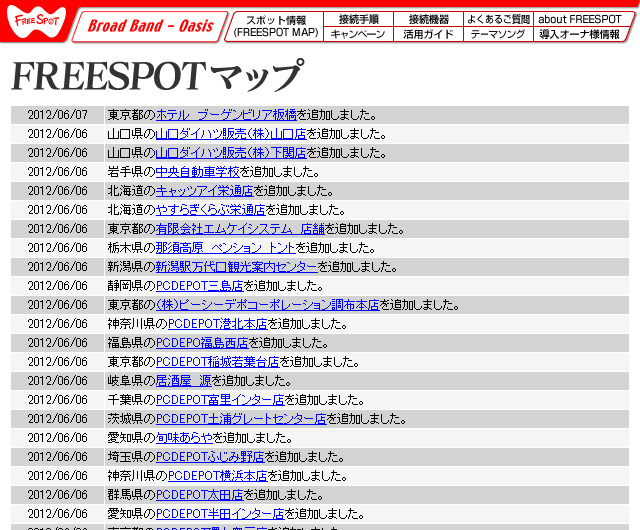The width and height of the screenshot is (640, 530).
Task: Open 旬味あらや link
Action: (x=184, y=438)
